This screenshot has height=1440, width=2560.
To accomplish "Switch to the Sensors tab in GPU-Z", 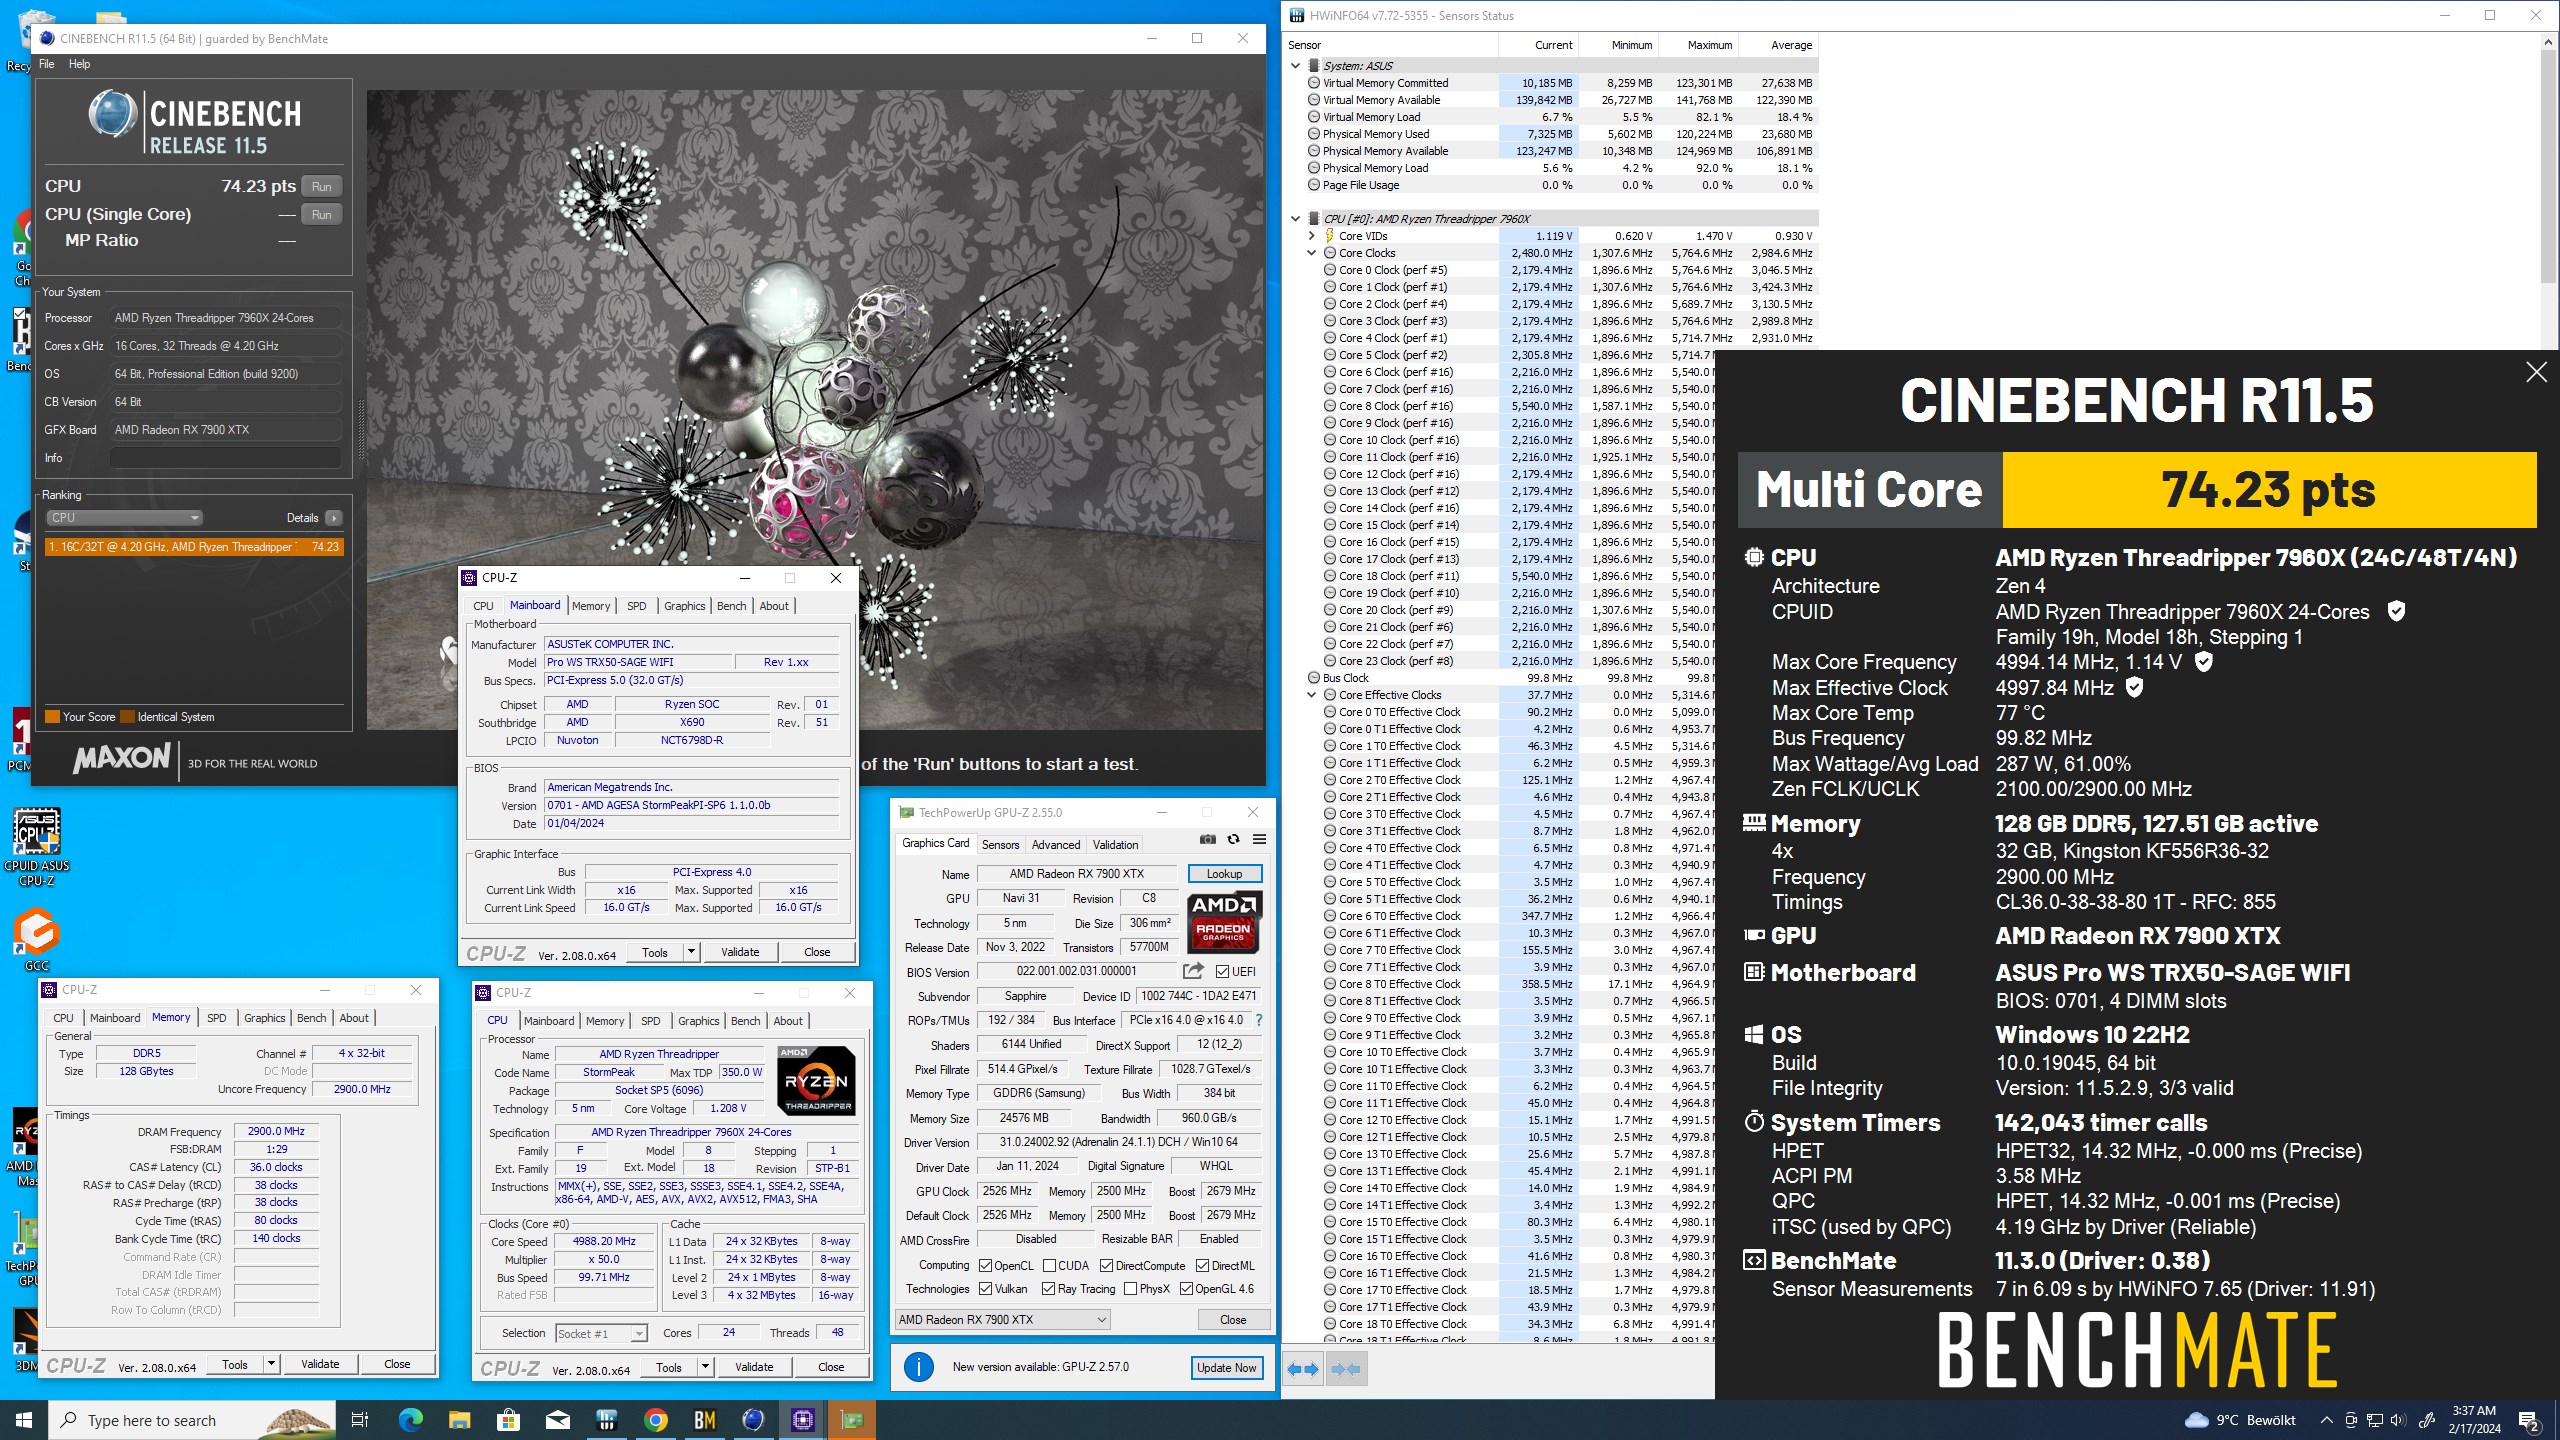I will point(1000,845).
